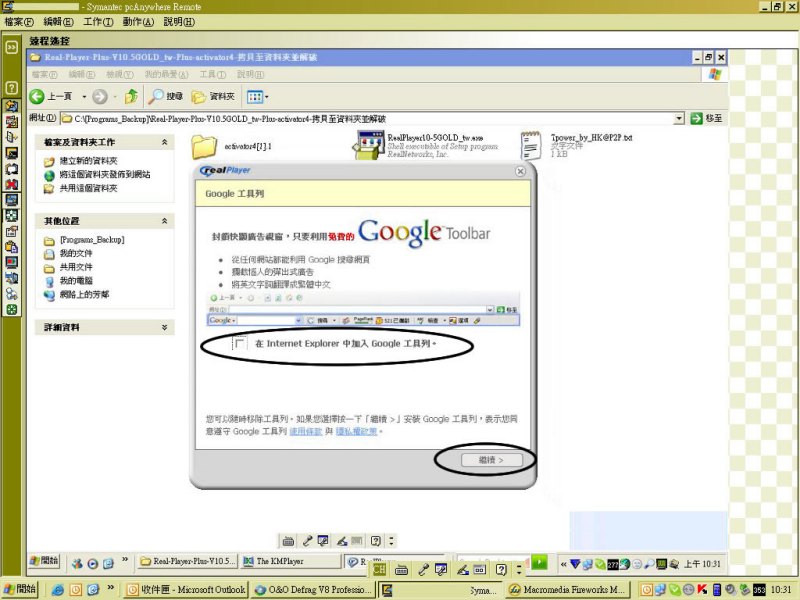Toggle the 資料夾 folders pane button
Viewport: 800px width, 600px height.
[213, 96]
